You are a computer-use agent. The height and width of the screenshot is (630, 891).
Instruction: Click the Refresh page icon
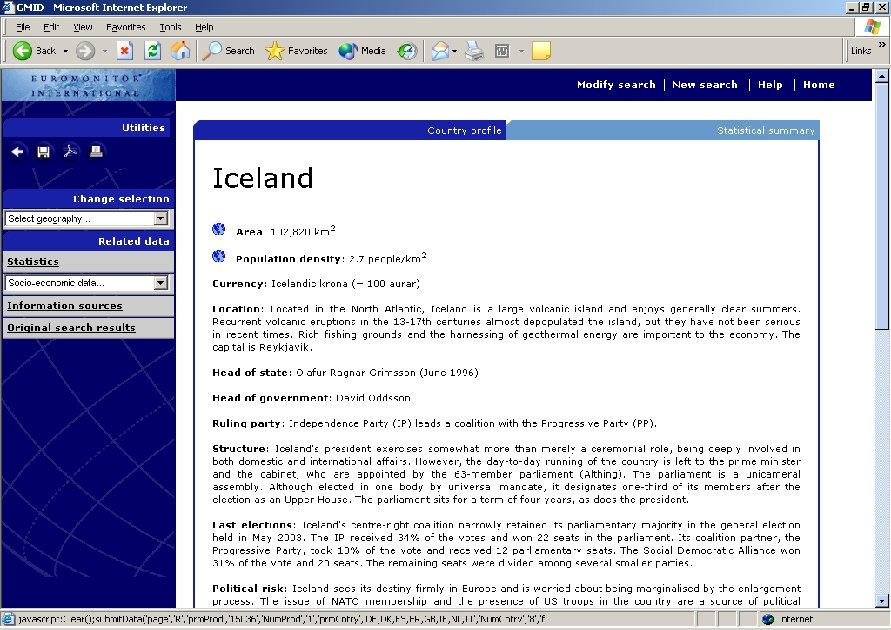tap(152, 51)
